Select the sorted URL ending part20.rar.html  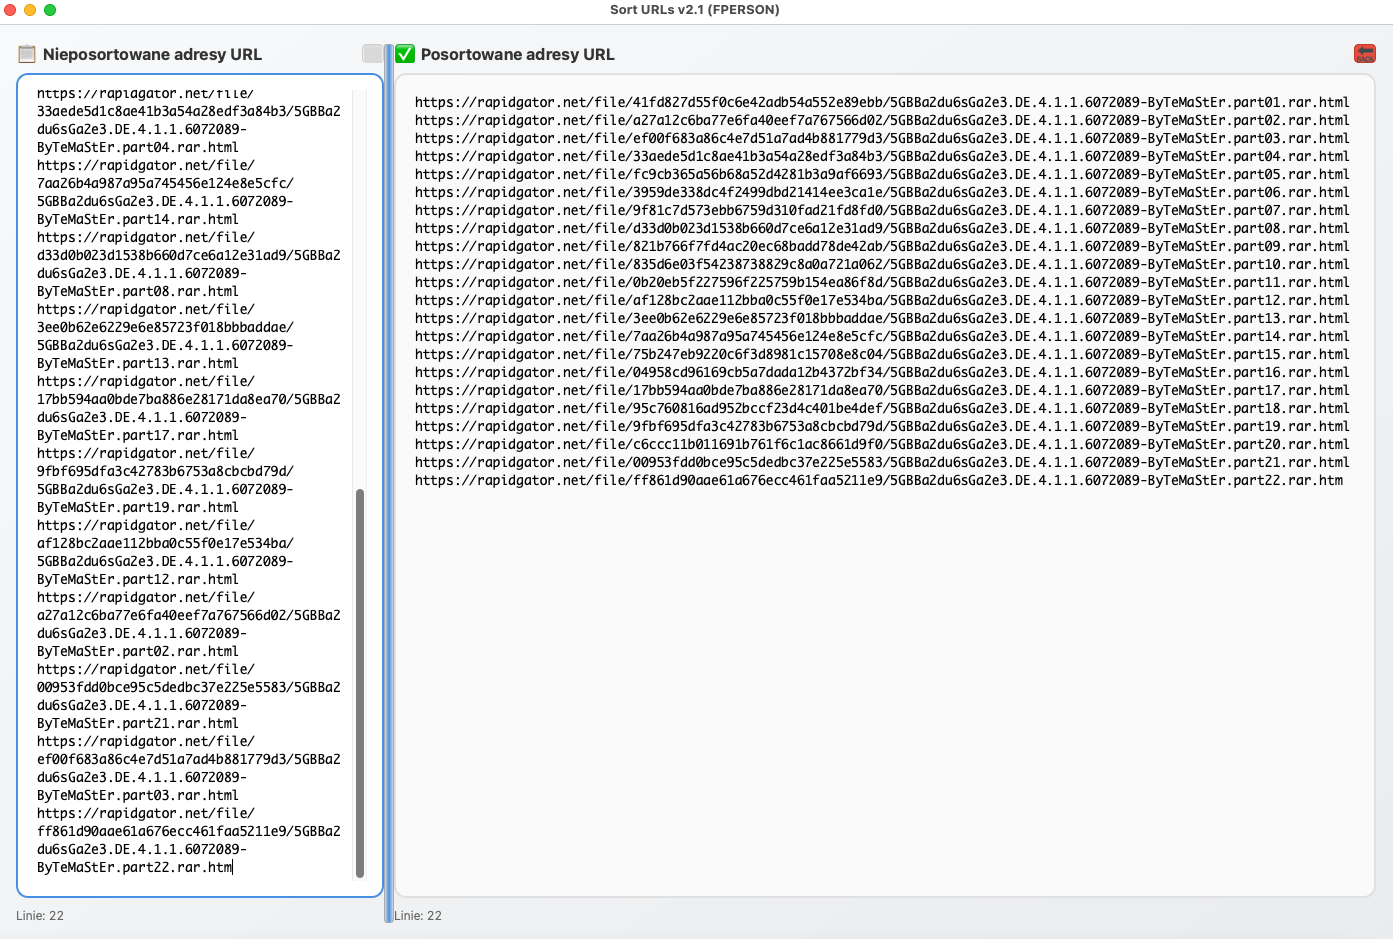[x=882, y=444]
